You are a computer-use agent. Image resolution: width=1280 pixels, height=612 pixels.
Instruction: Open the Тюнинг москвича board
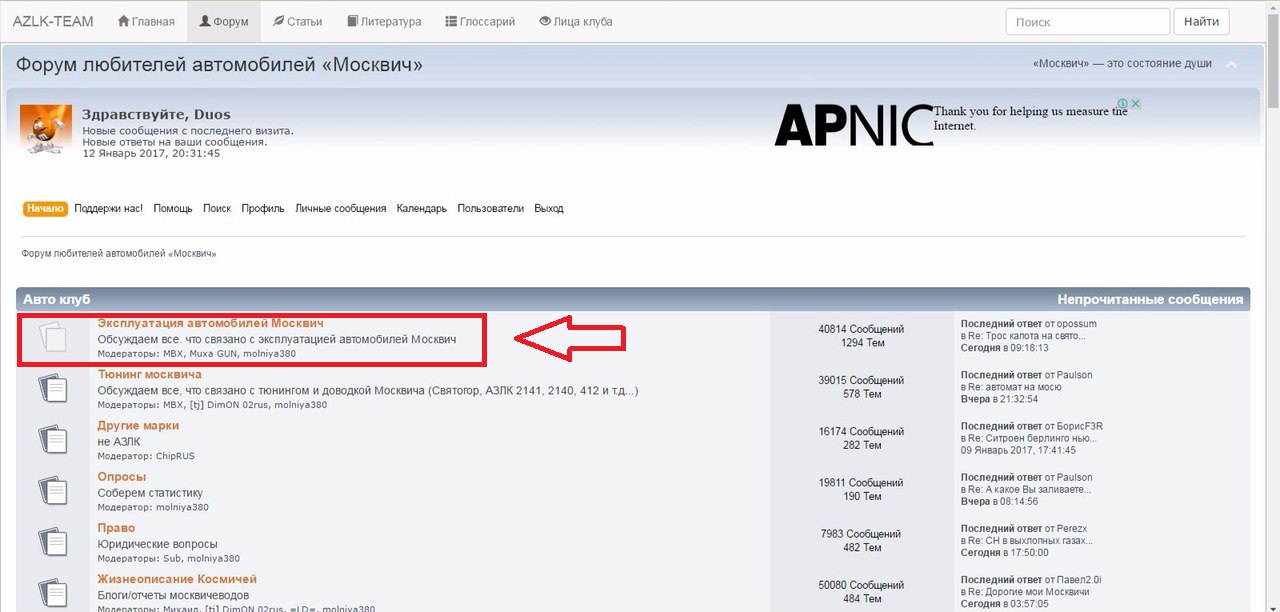click(149, 374)
